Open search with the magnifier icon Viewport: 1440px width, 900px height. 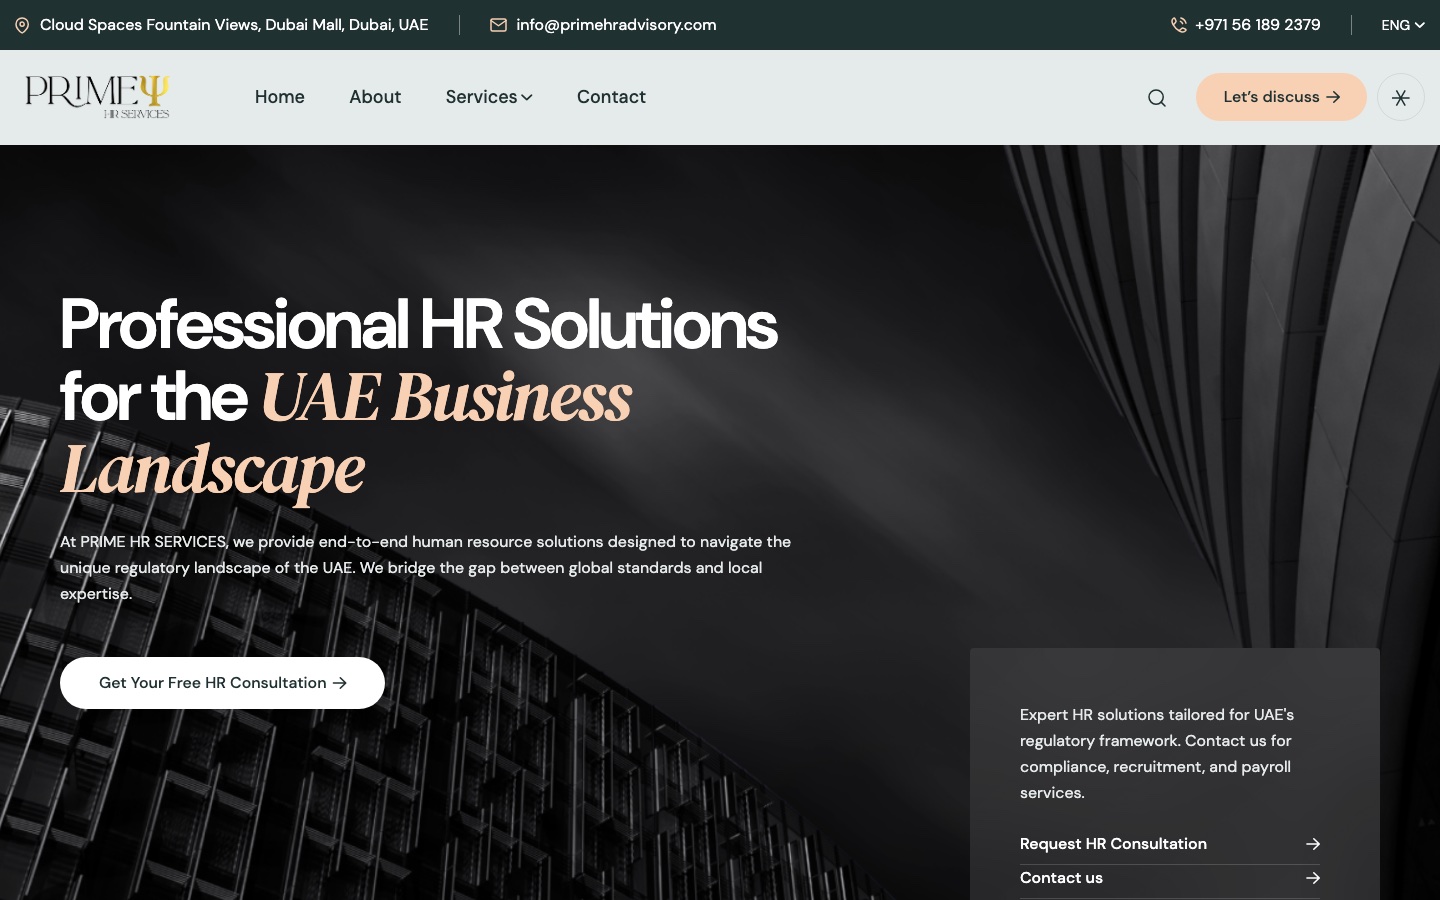[x=1157, y=98]
